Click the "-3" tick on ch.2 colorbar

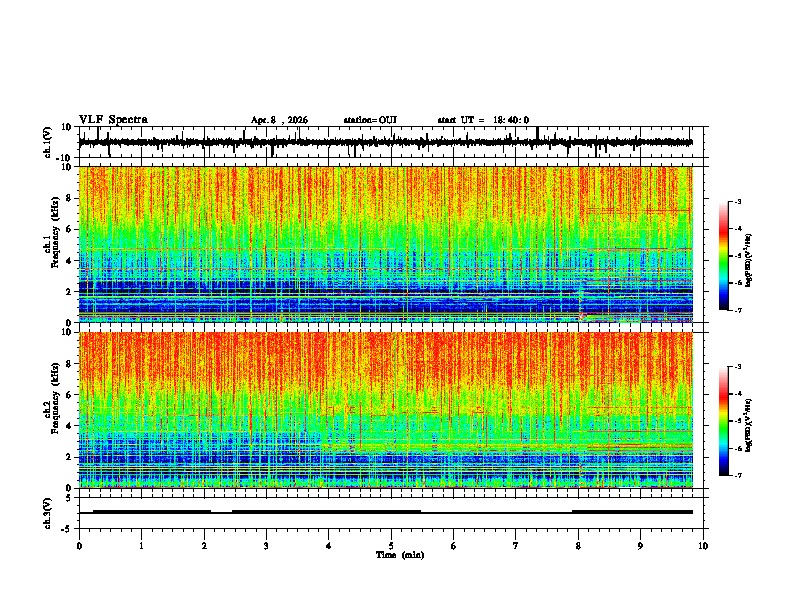pyautogui.click(x=738, y=367)
